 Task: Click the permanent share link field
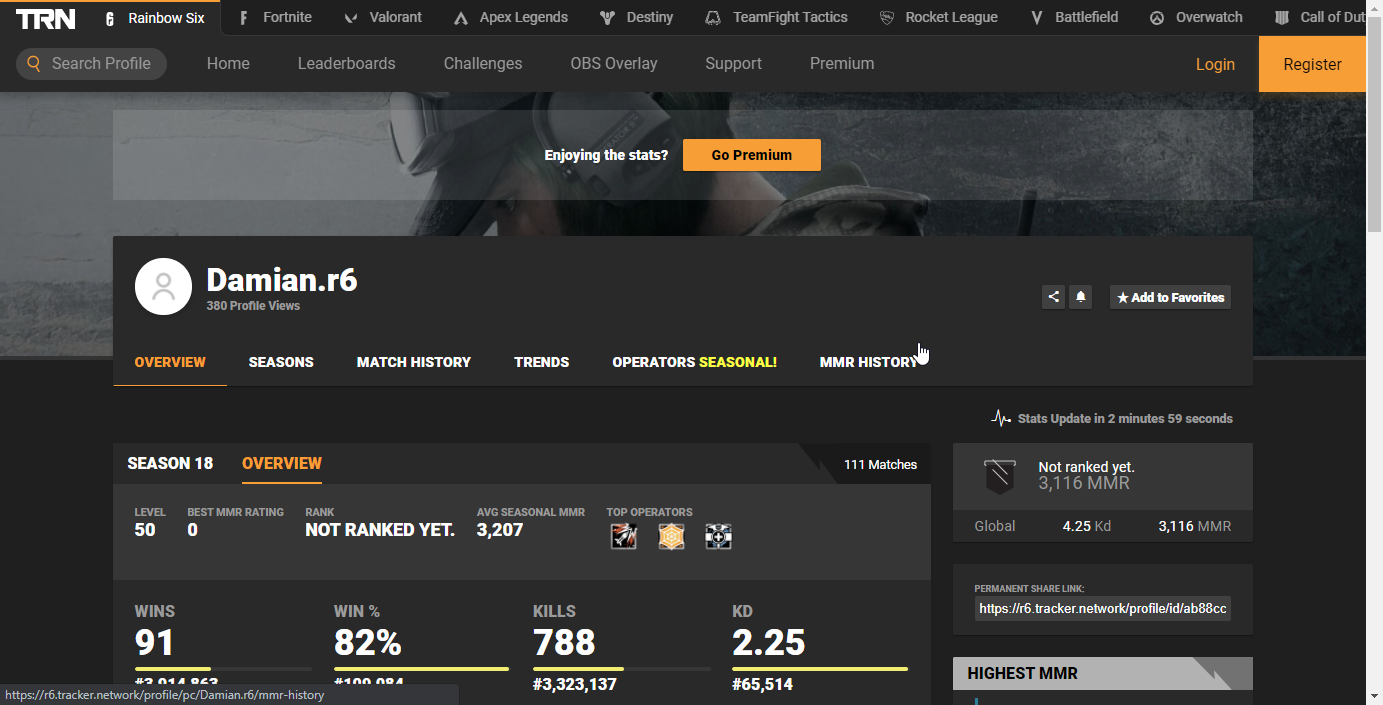click(x=1102, y=608)
